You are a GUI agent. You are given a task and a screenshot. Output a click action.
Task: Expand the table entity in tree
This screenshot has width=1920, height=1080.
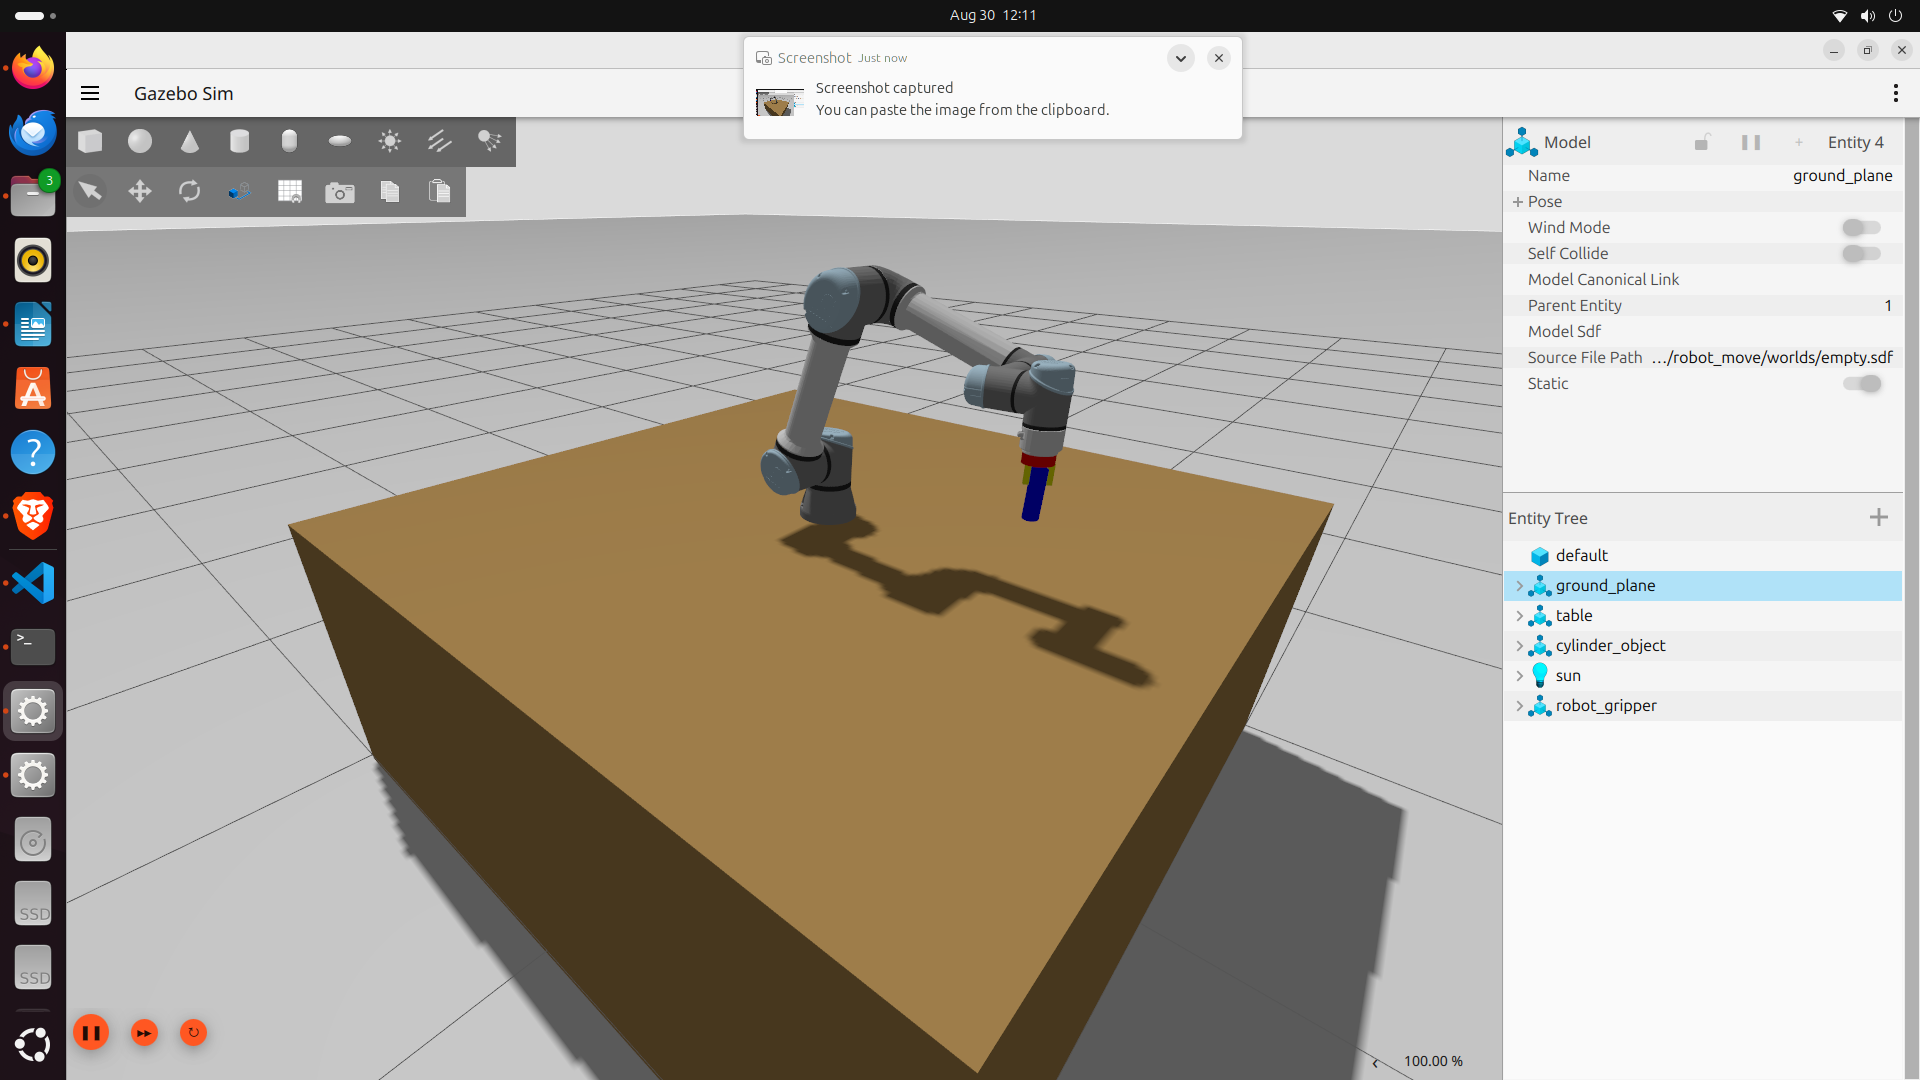coord(1520,616)
